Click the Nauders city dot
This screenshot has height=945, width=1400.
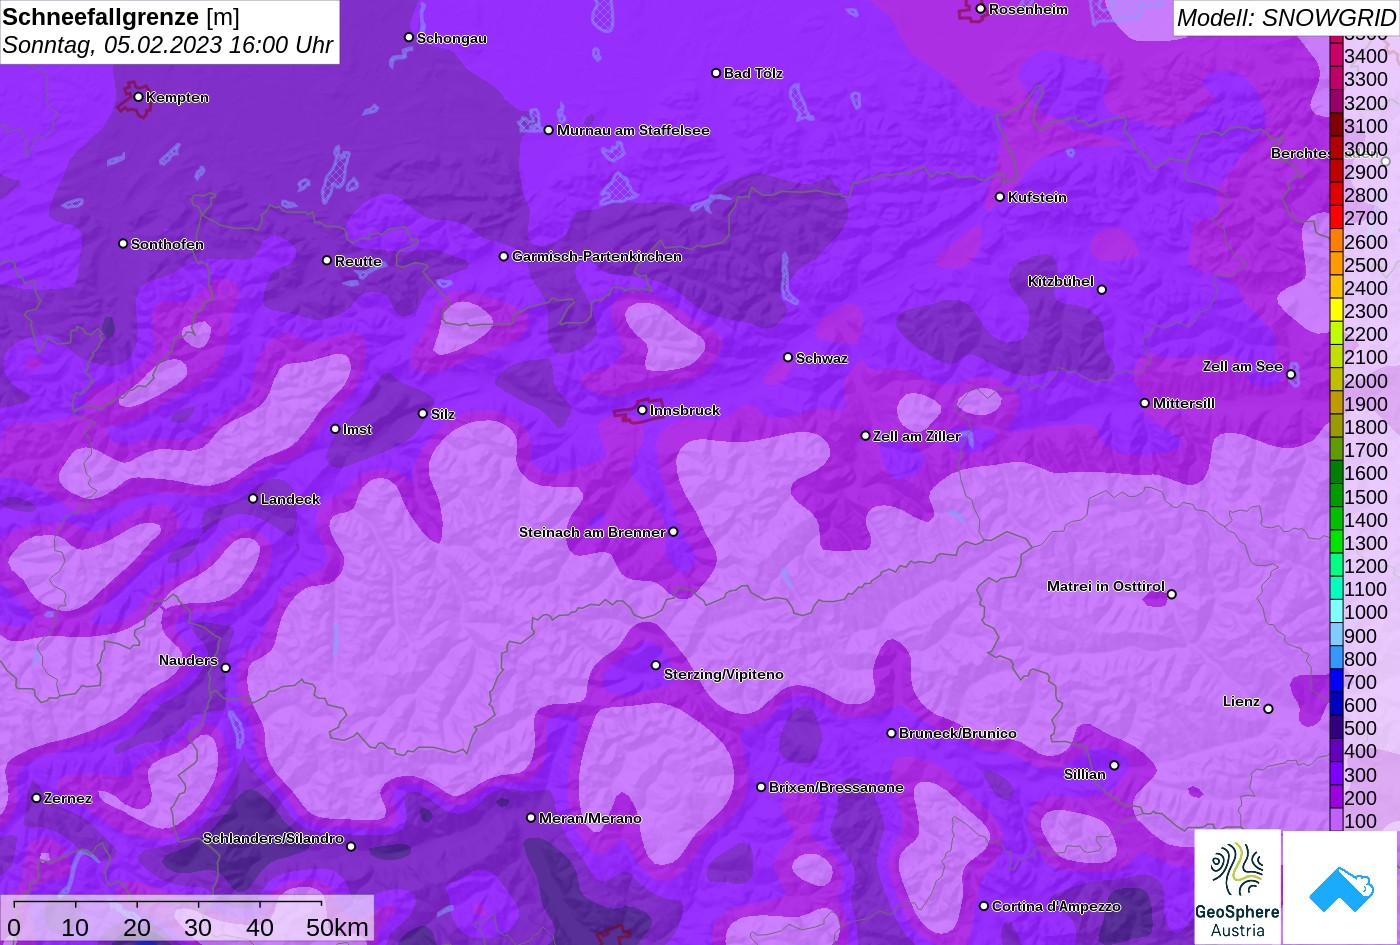225,668
